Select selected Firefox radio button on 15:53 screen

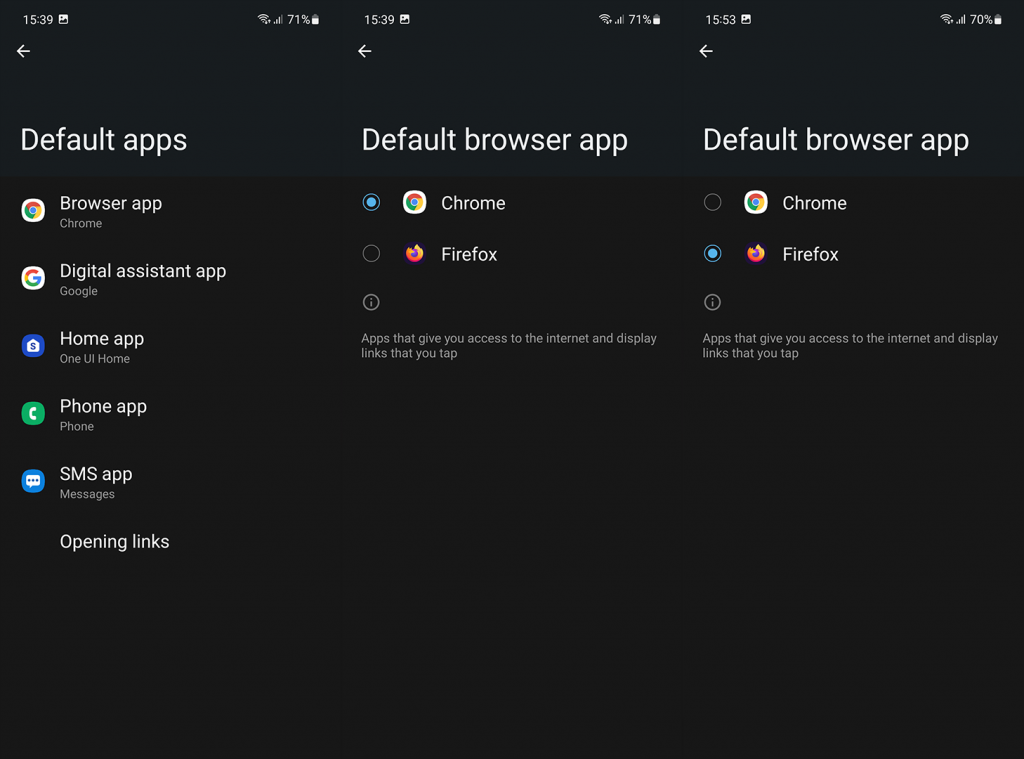712,253
